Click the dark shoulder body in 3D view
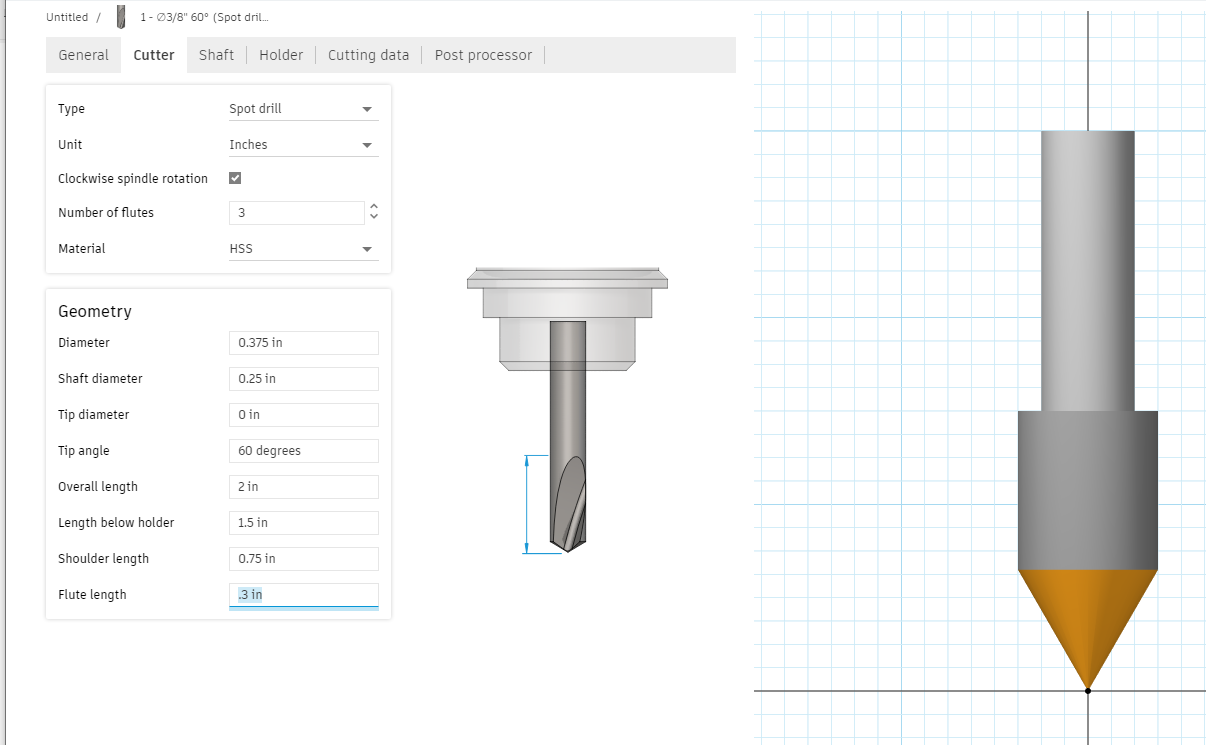Image resolution: width=1206 pixels, height=745 pixels. pyautogui.click(x=1087, y=490)
